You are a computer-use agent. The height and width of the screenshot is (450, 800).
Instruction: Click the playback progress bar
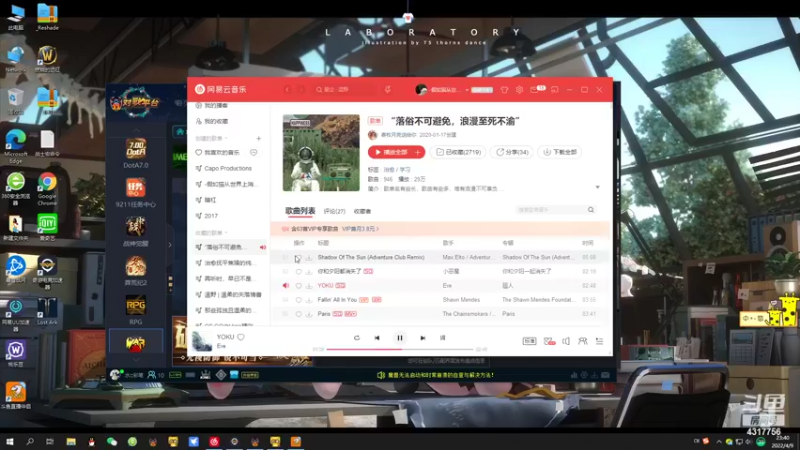400,349
